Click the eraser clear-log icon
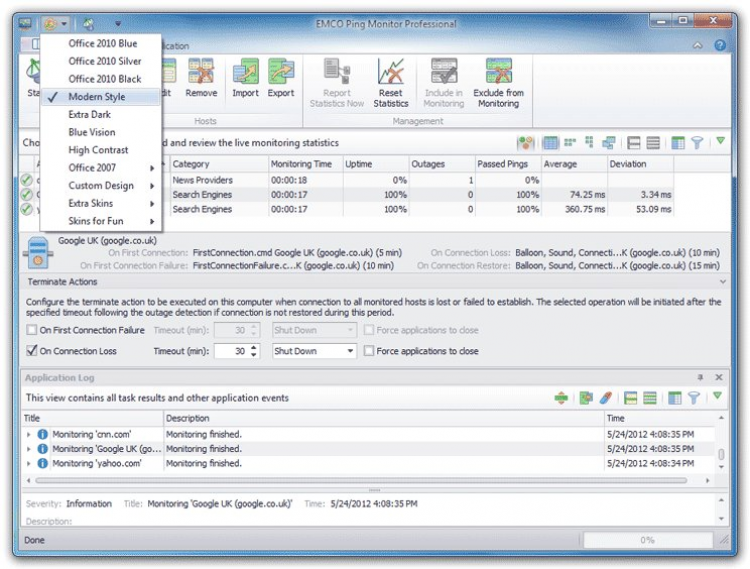This screenshot has width=750, height=569. pyautogui.click(x=605, y=397)
